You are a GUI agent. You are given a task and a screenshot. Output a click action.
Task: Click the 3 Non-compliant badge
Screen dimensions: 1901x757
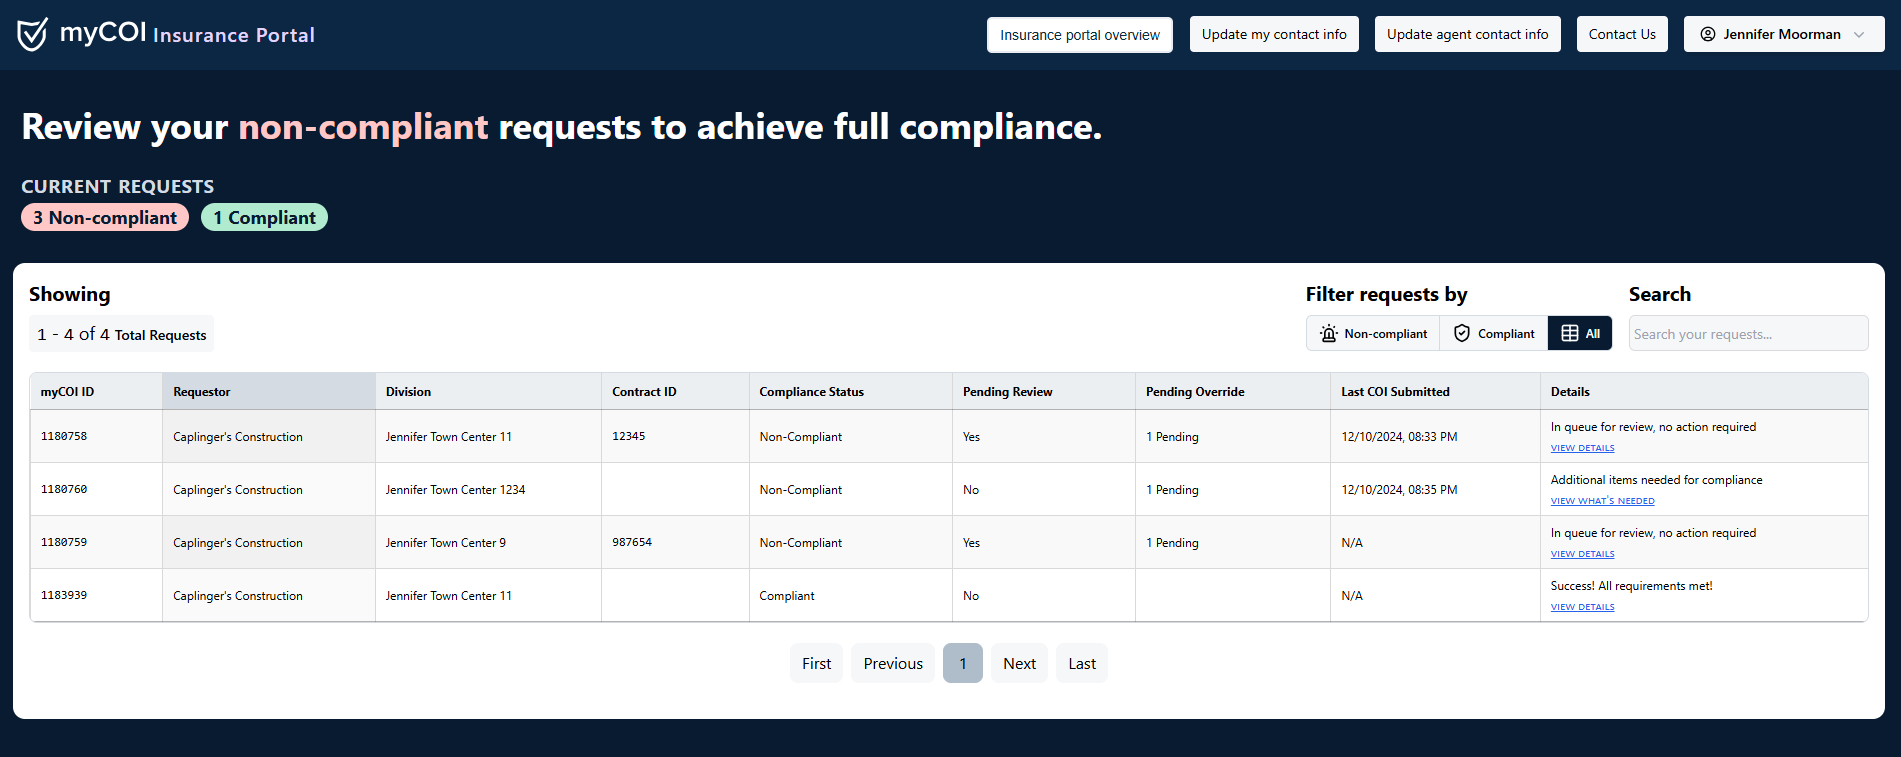point(105,217)
